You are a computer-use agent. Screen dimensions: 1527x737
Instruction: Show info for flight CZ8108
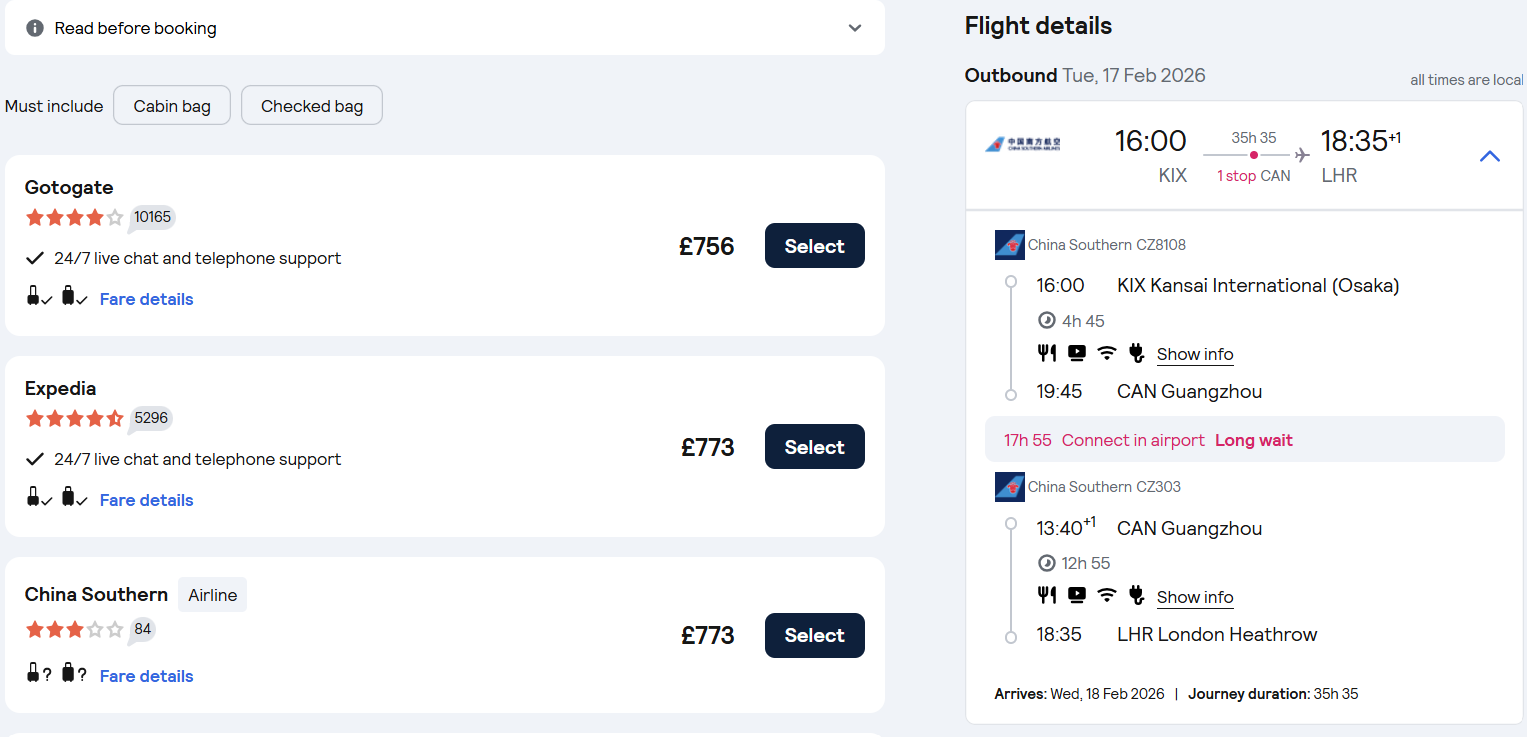[x=1195, y=354]
